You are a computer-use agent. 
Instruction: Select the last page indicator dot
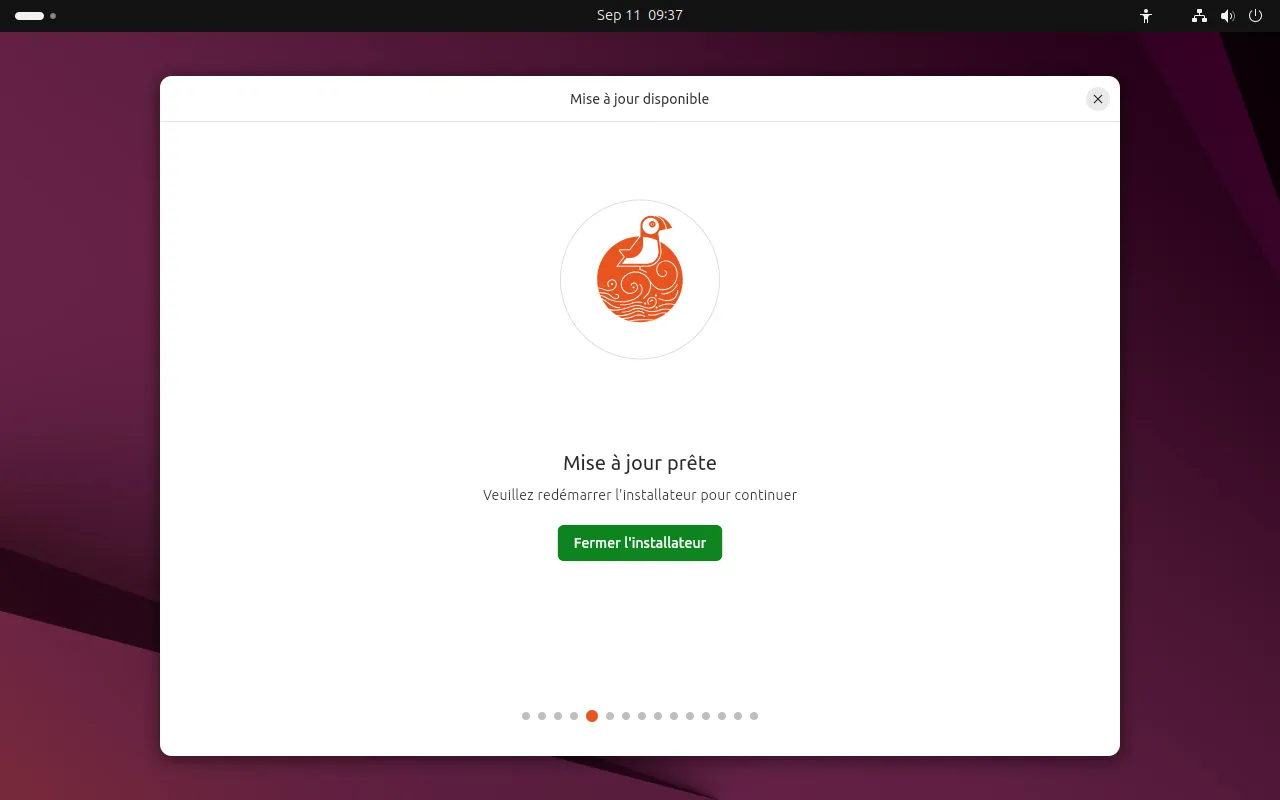click(x=754, y=716)
